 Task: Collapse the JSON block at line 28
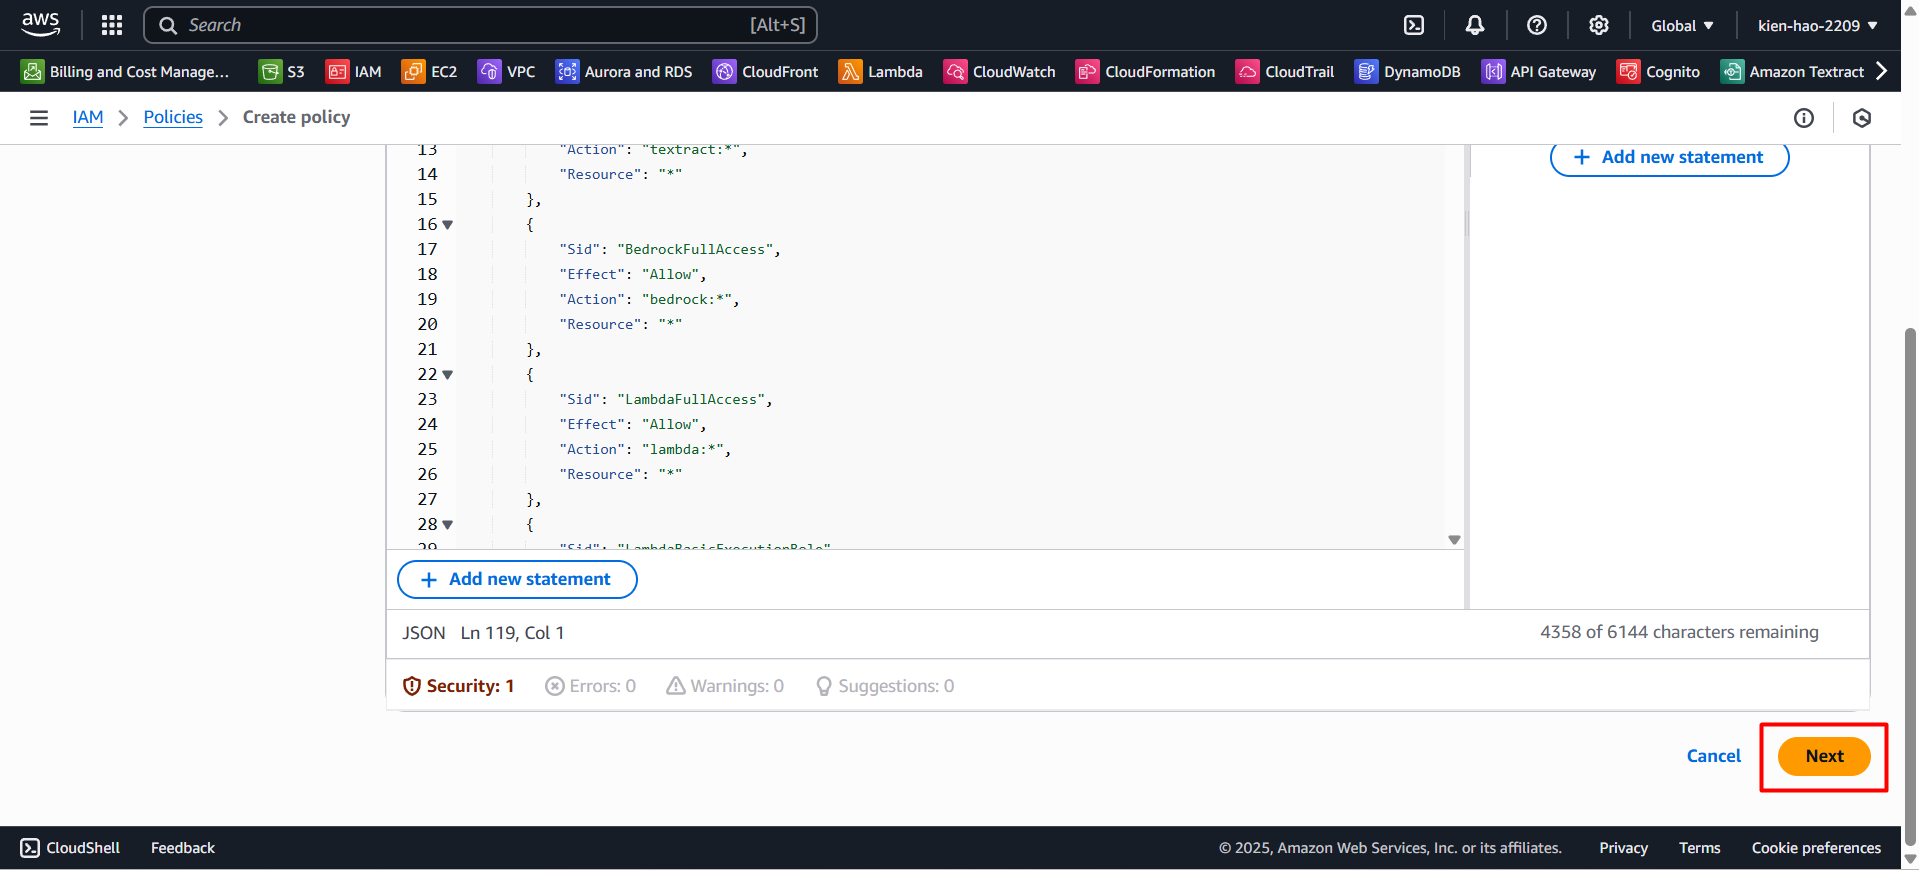click(x=448, y=525)
